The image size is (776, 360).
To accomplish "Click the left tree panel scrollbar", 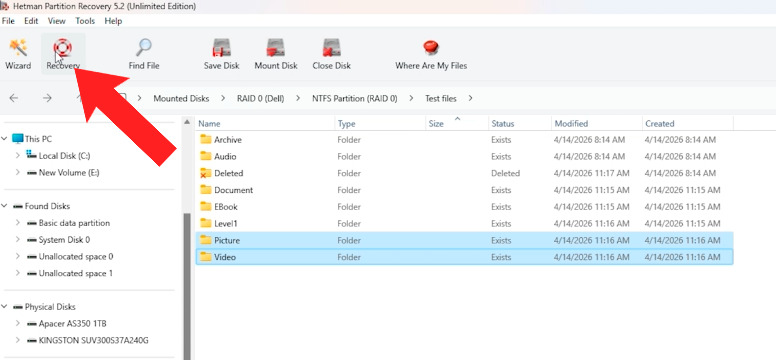I will (187, 287).
